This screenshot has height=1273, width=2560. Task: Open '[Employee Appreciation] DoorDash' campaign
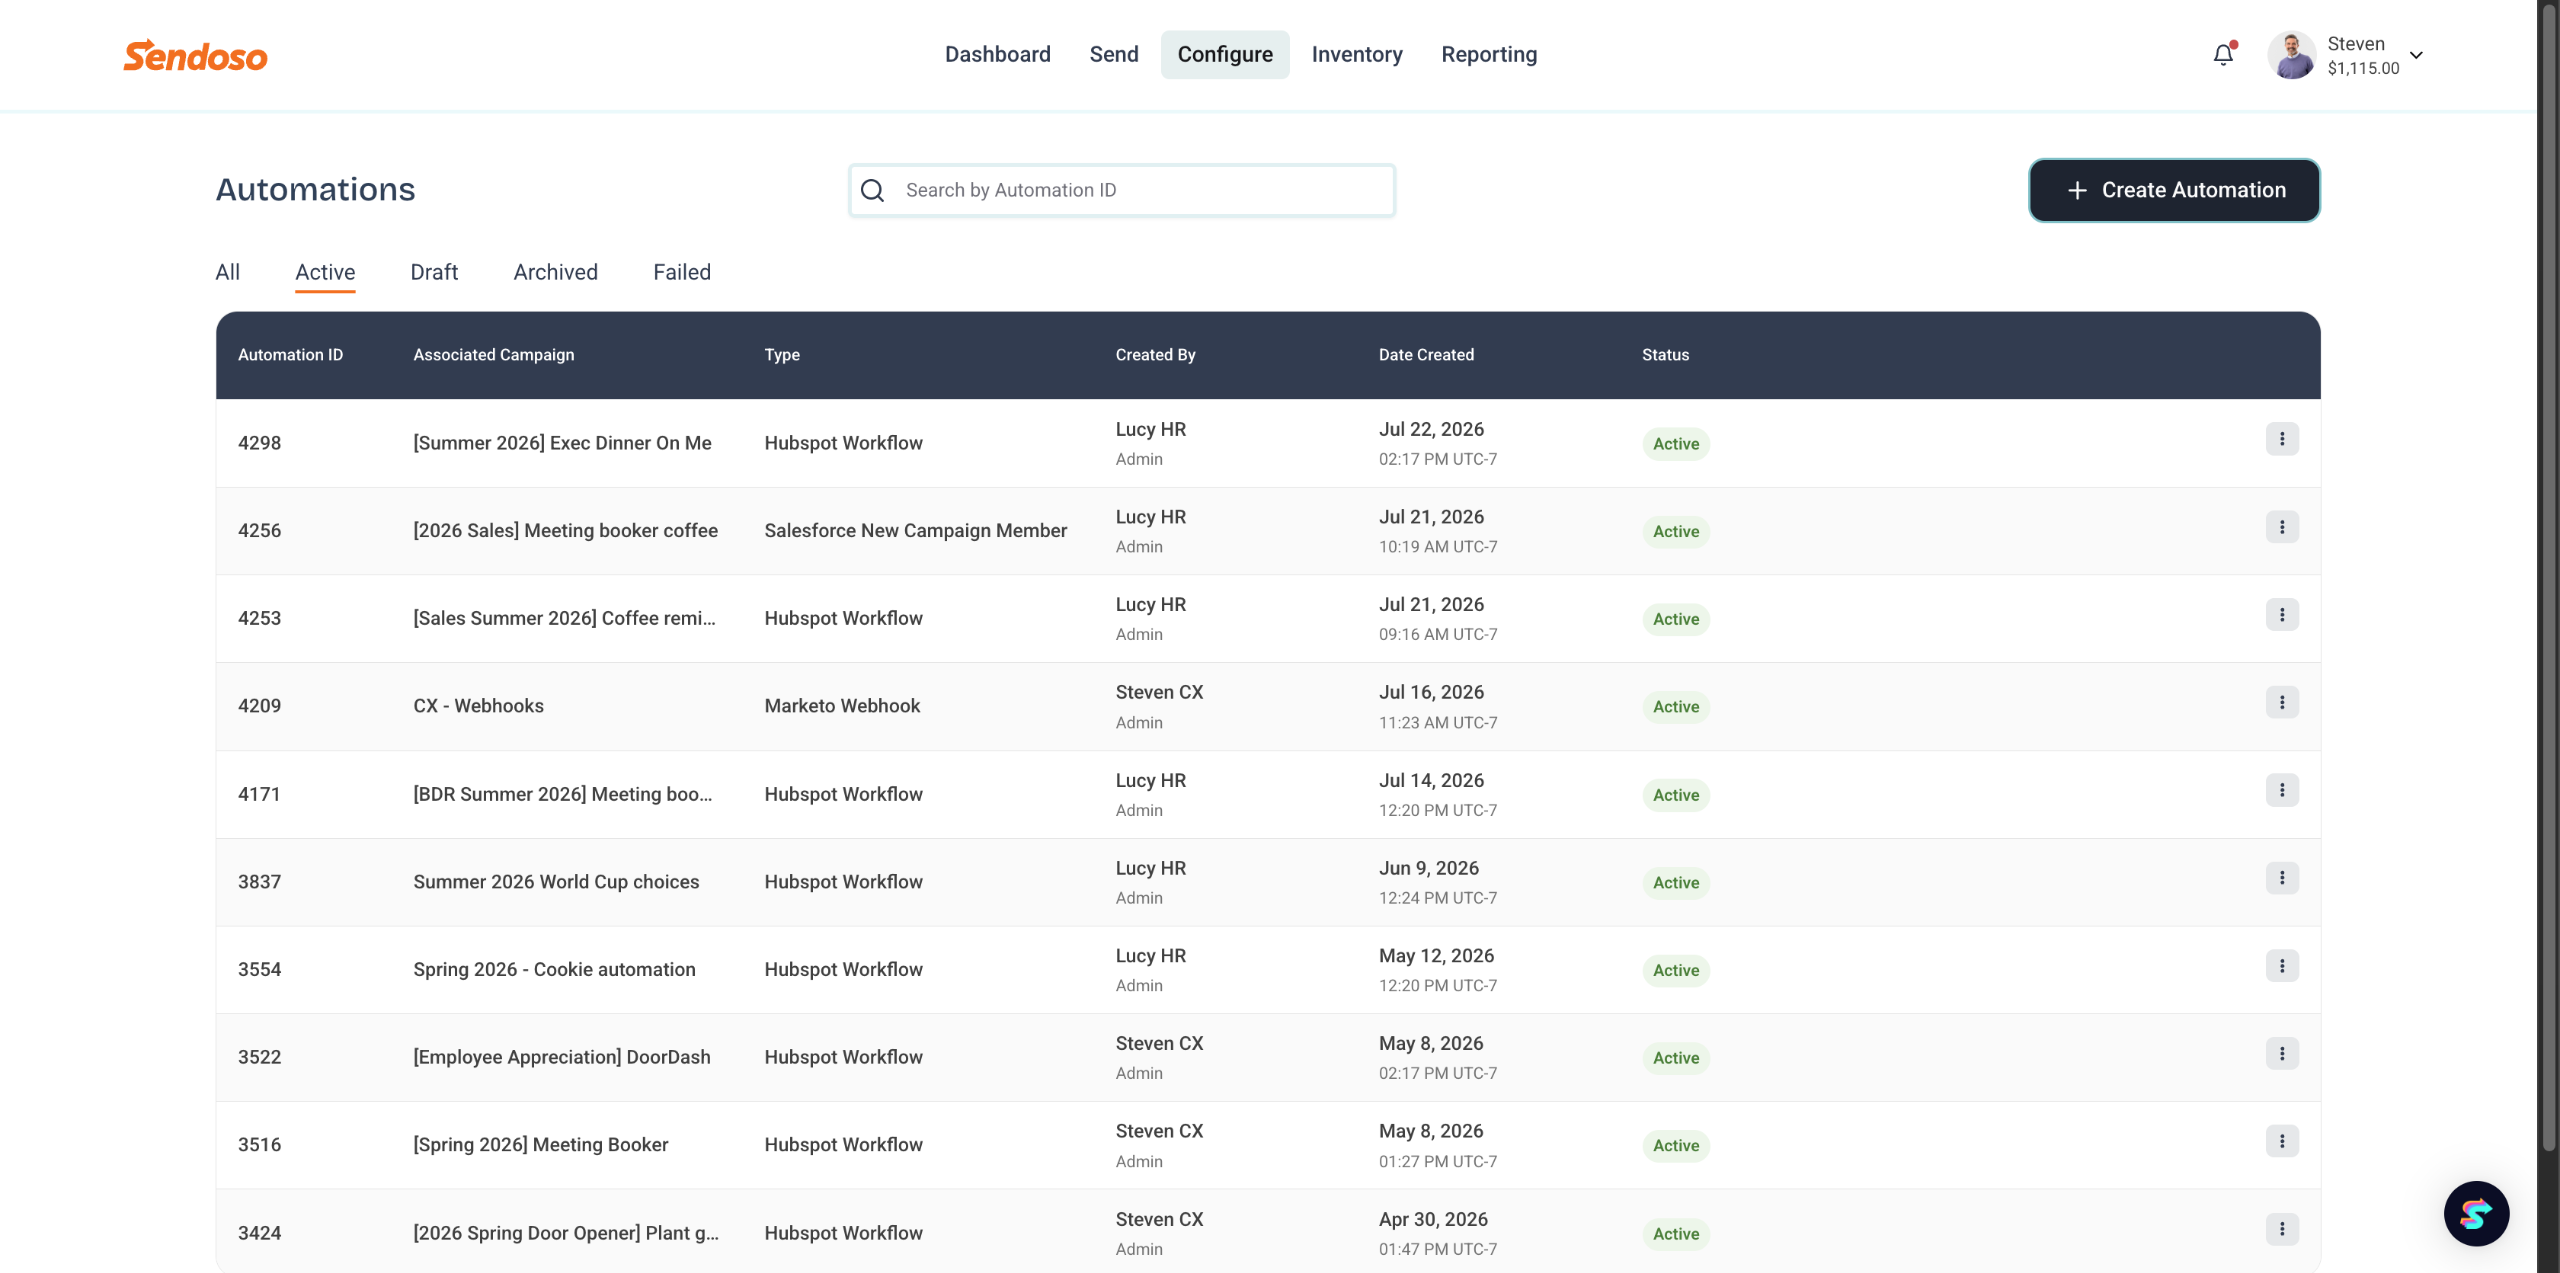(x=562, y=1057)
